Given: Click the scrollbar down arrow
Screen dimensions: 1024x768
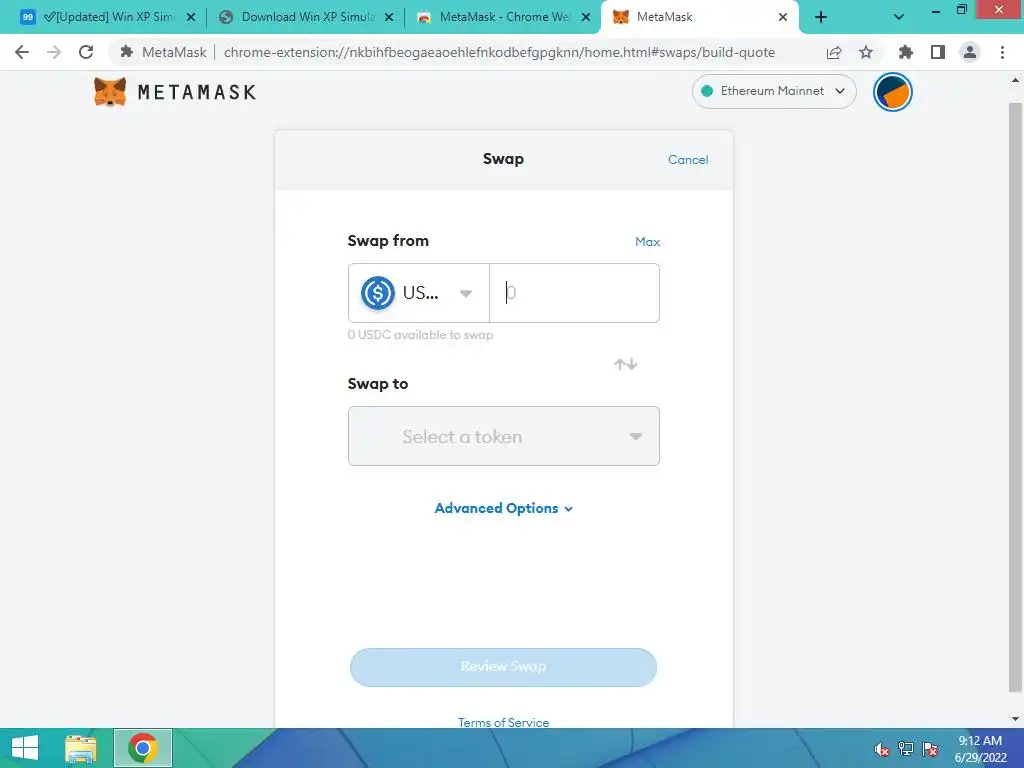Looking at the screenshot, I should 1016,719.
